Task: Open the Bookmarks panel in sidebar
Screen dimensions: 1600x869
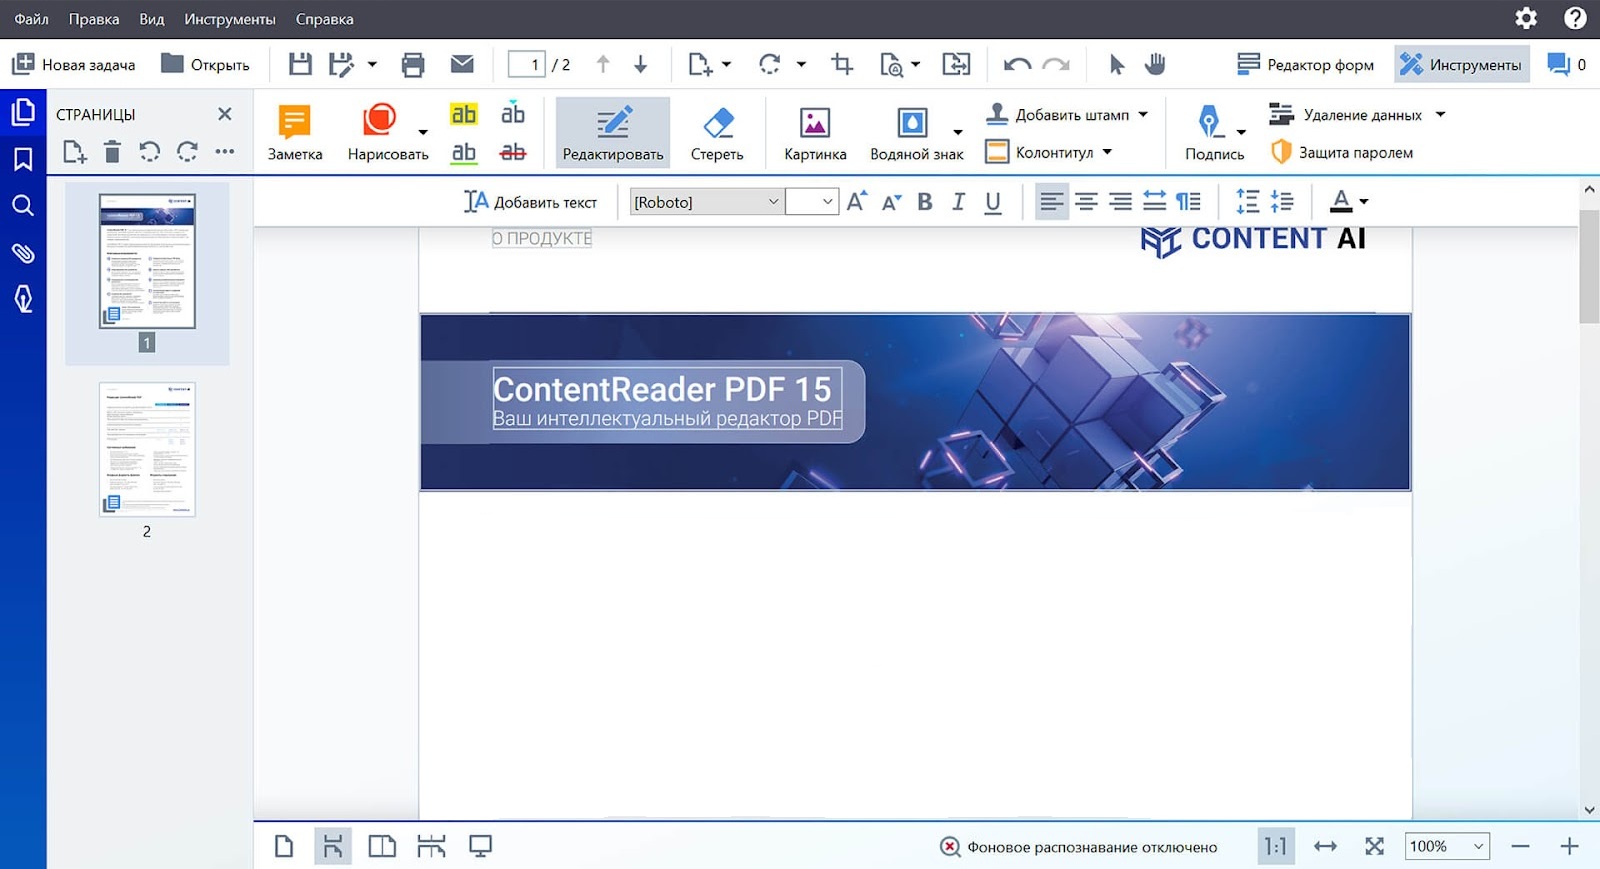Action: point(23,159)
